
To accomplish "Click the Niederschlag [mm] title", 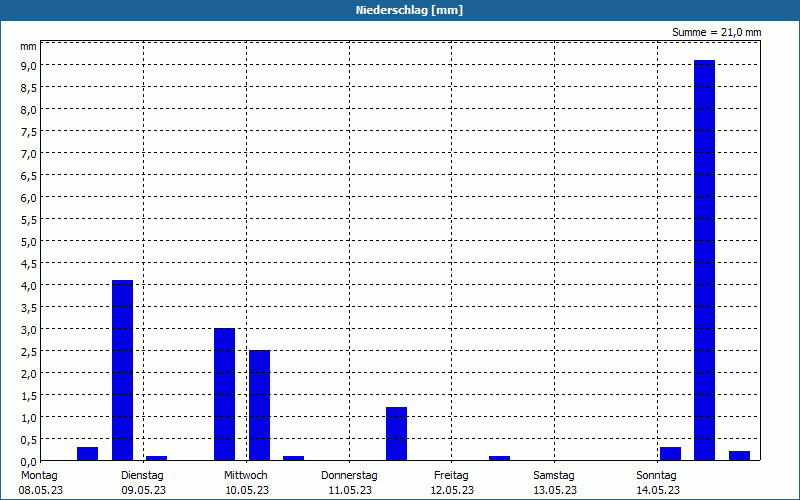I will tap(409, 10).
